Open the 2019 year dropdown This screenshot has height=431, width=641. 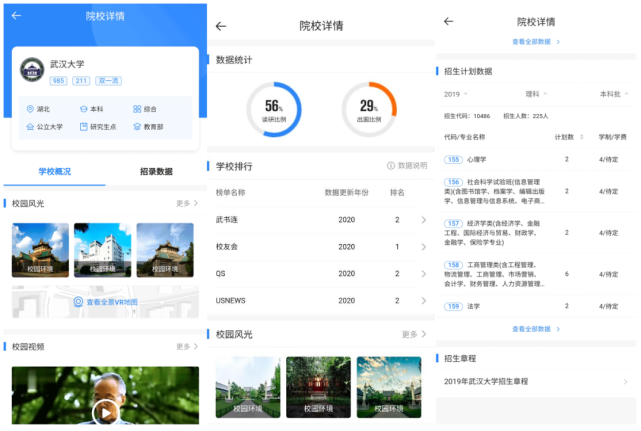pos(455,94)
